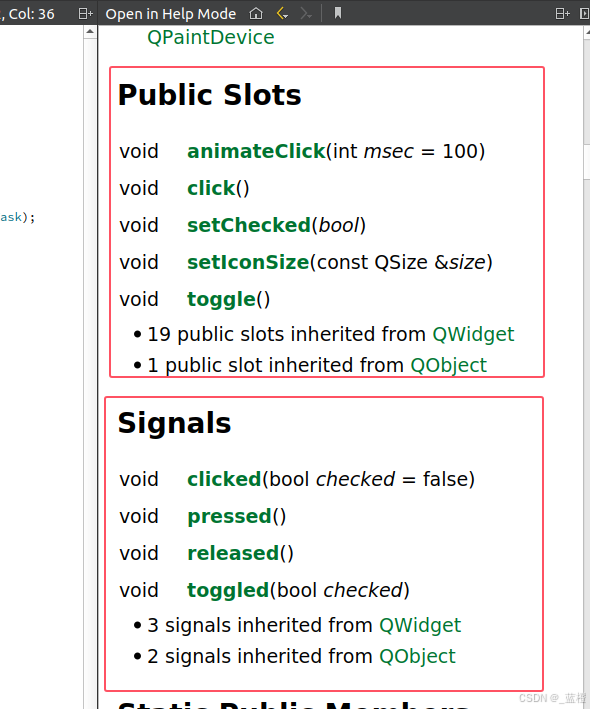Follow the pressed() signal link

tap(229, 516)
